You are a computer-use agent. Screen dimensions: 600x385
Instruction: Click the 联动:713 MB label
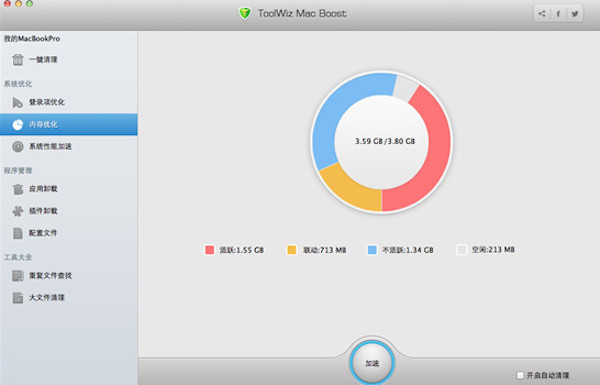324,250
